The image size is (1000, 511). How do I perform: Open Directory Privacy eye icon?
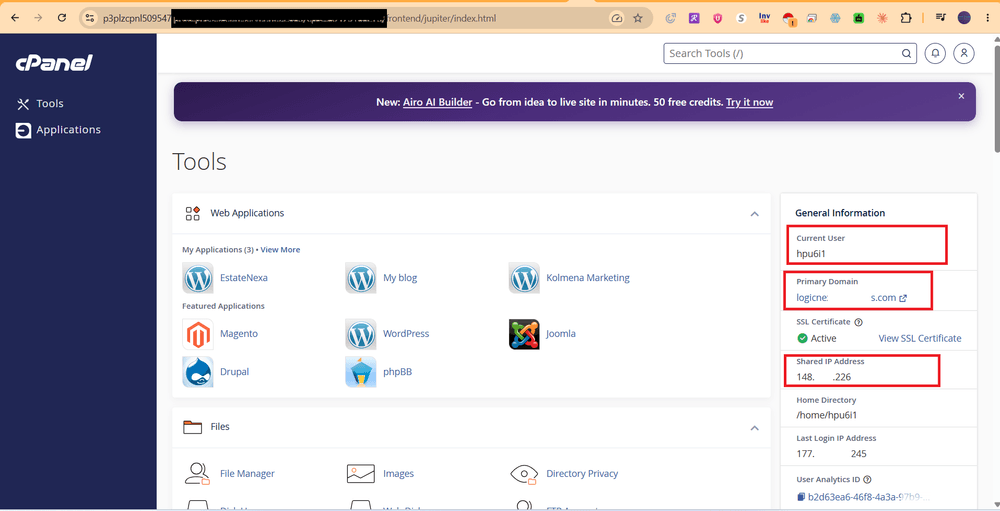tap(524, 473)
